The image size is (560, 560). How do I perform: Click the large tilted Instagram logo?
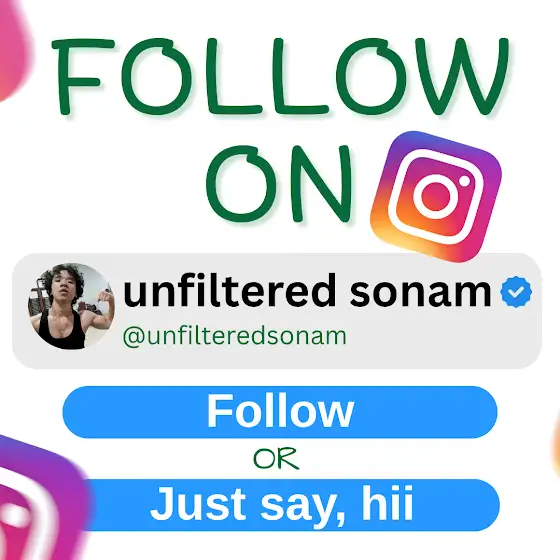click(x=436, y=196)
